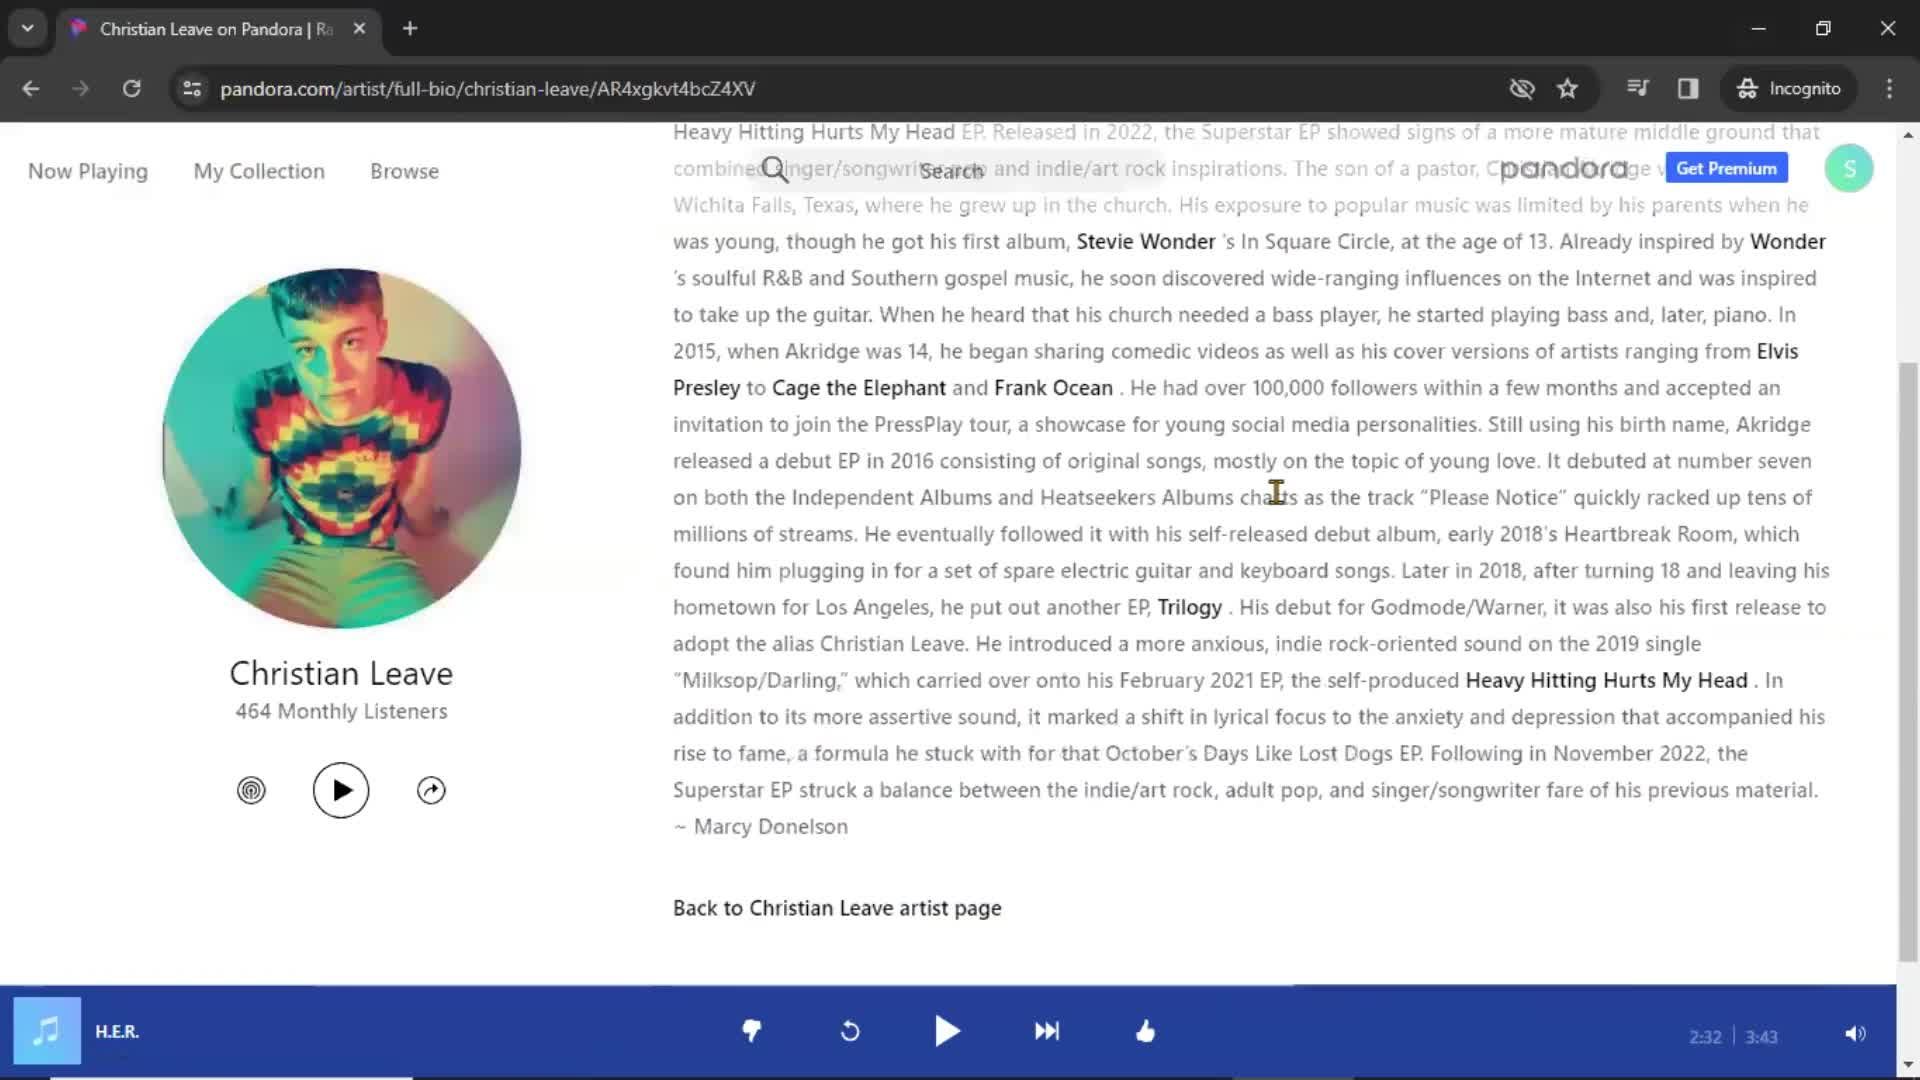Click 'Back to Christian Leave artist page' link
This screenshot has width=1920, height=1080.
click(837, 906)
